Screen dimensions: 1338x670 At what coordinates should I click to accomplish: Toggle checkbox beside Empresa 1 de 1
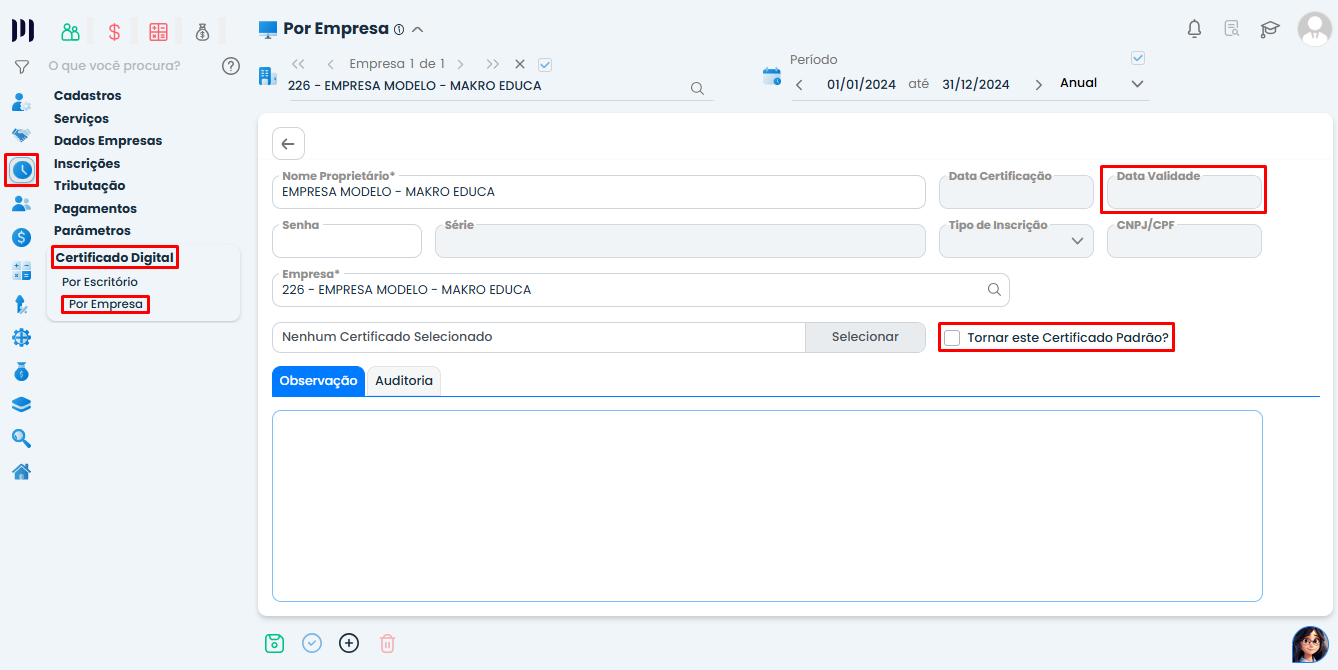tap(545, 64)
